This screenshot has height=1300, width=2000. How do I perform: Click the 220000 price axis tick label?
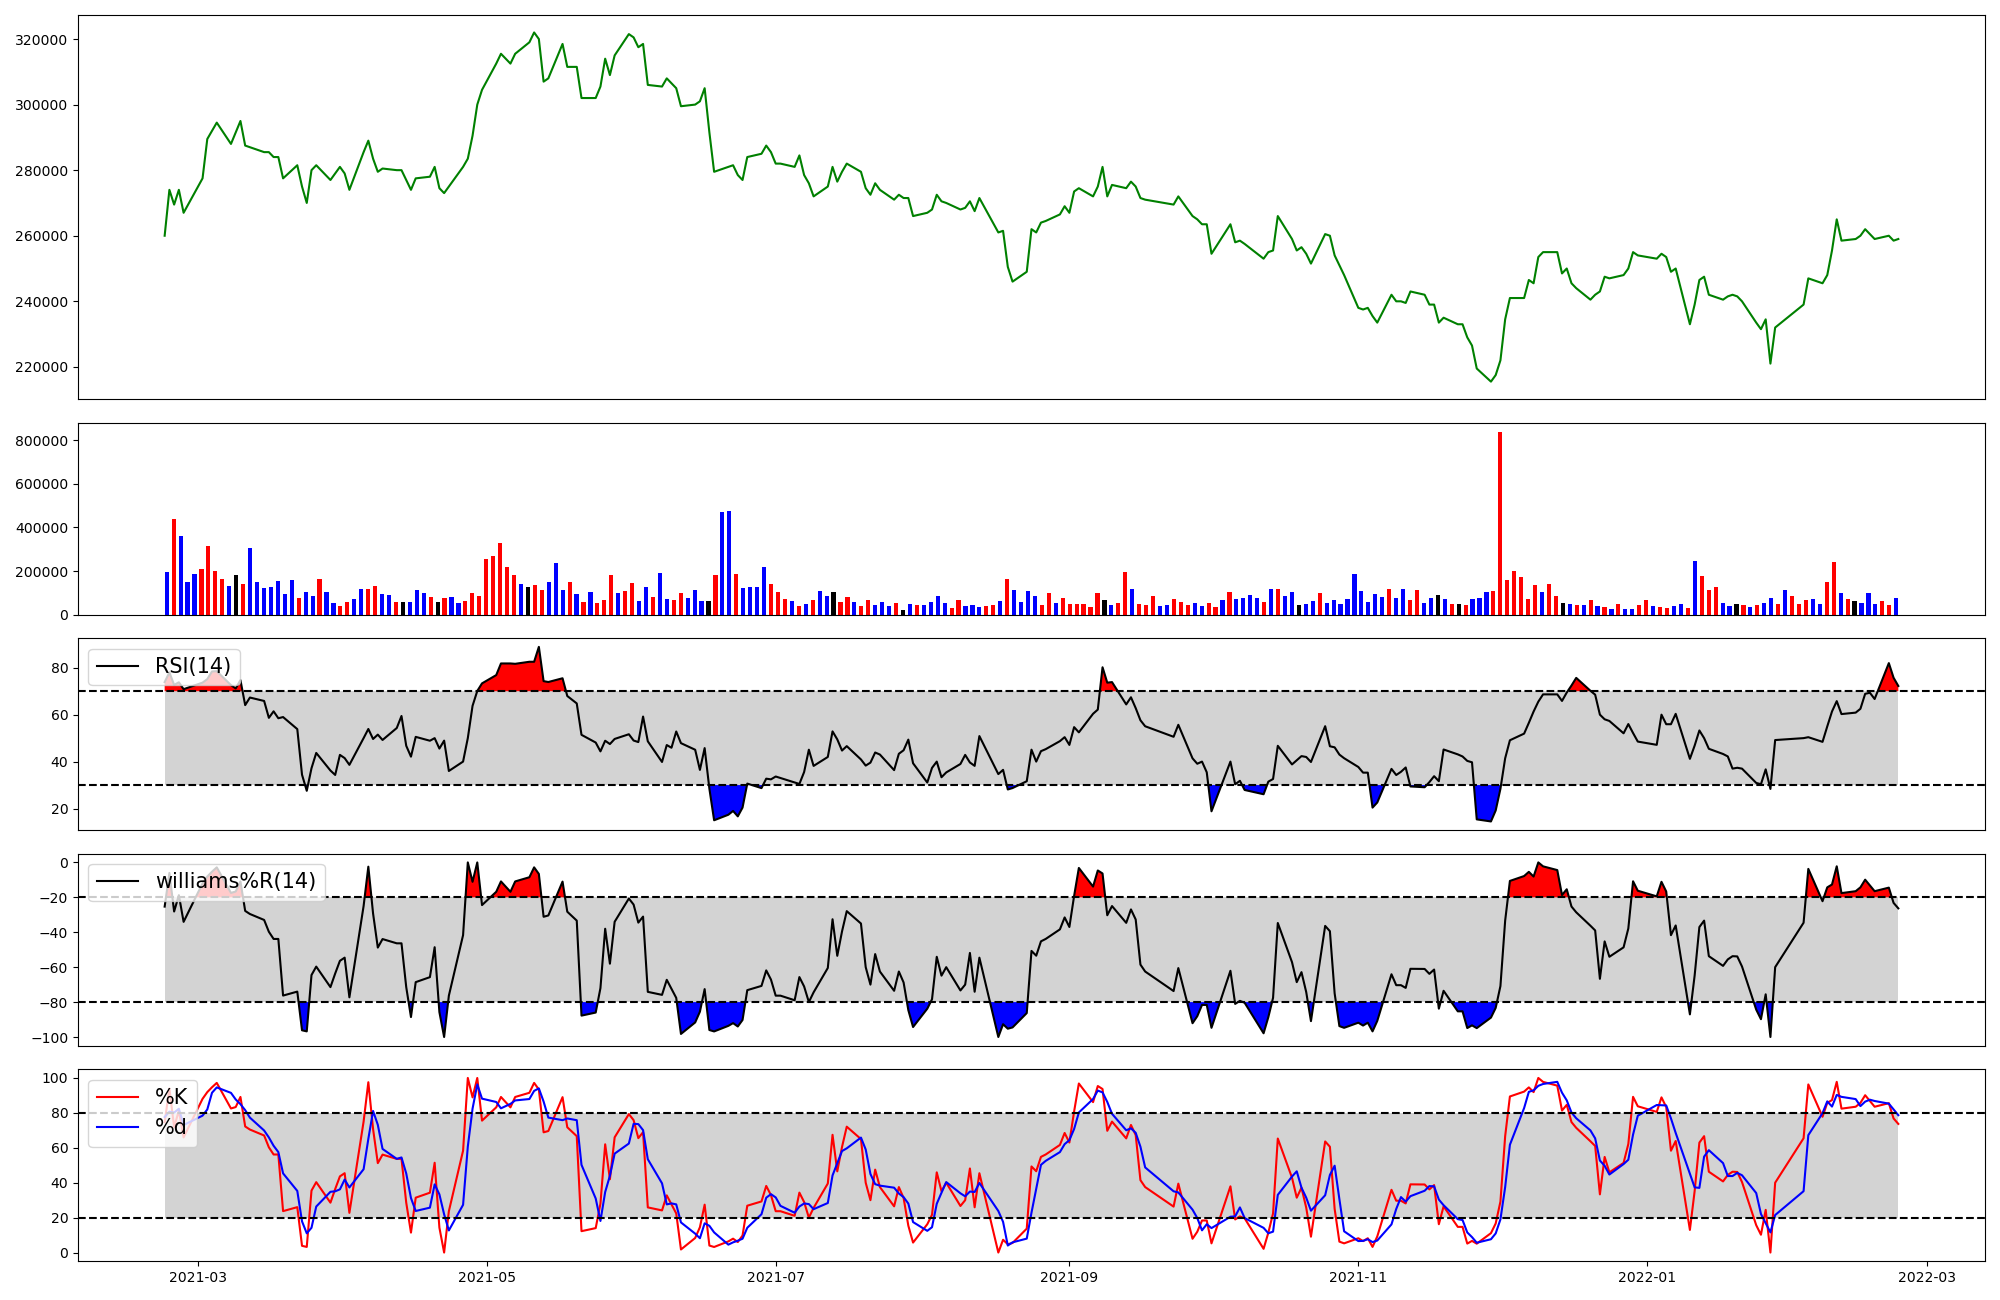pos(42,367)
